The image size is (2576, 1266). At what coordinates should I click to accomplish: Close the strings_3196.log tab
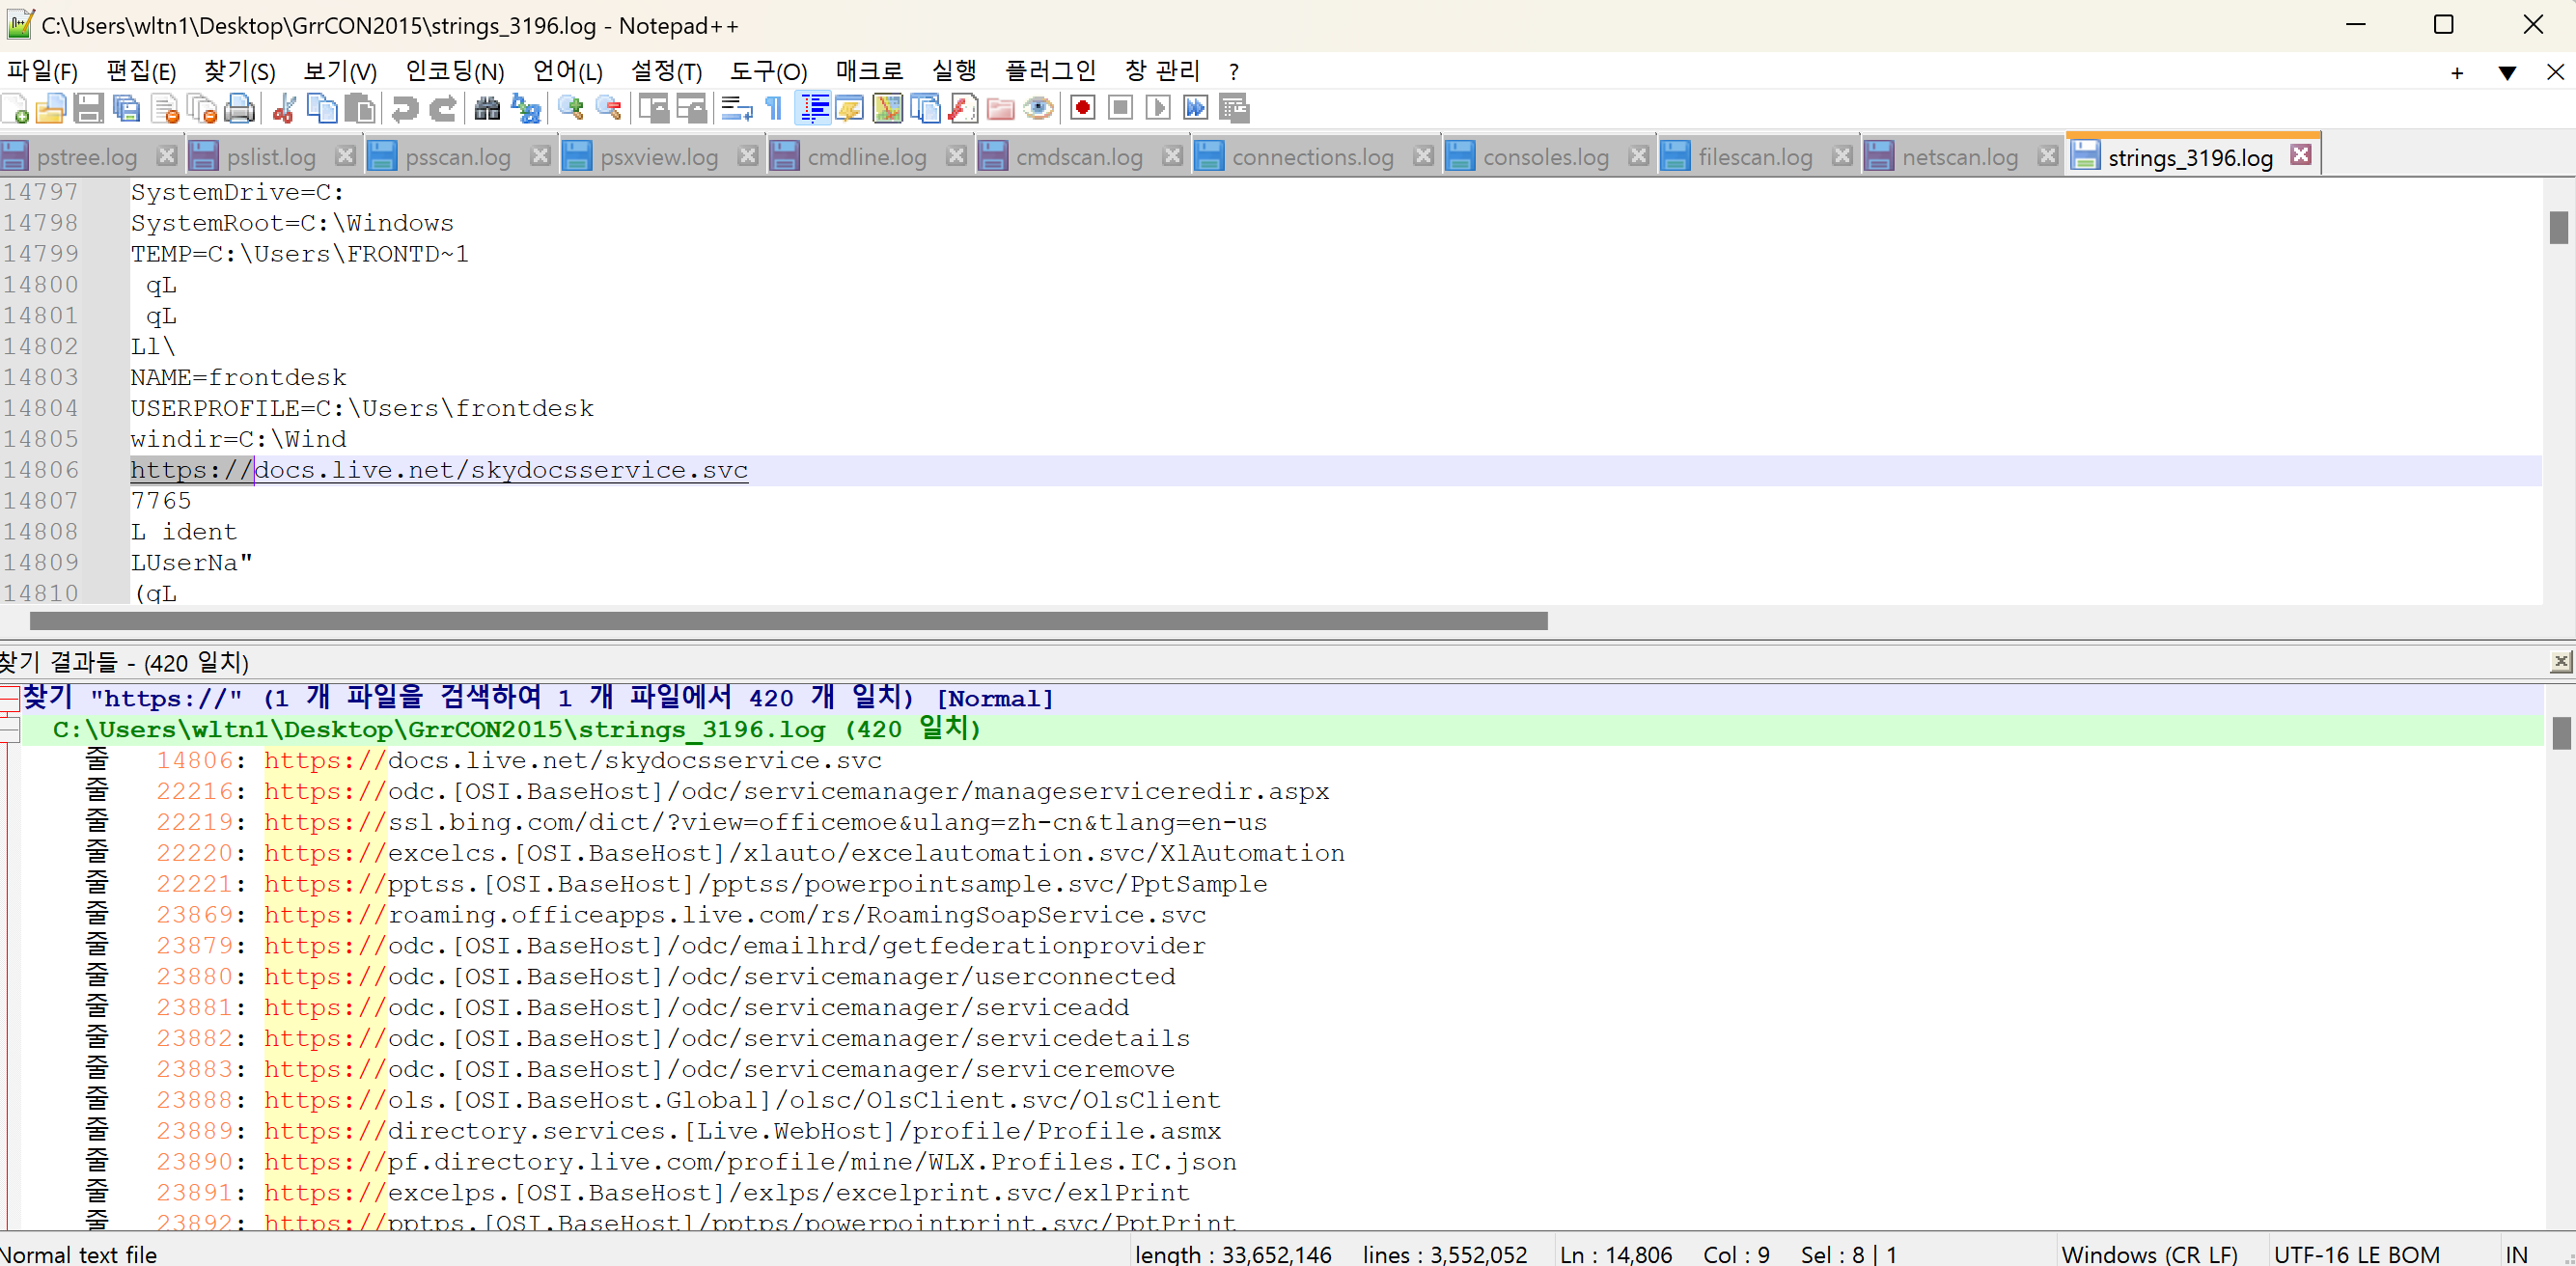2301,155
